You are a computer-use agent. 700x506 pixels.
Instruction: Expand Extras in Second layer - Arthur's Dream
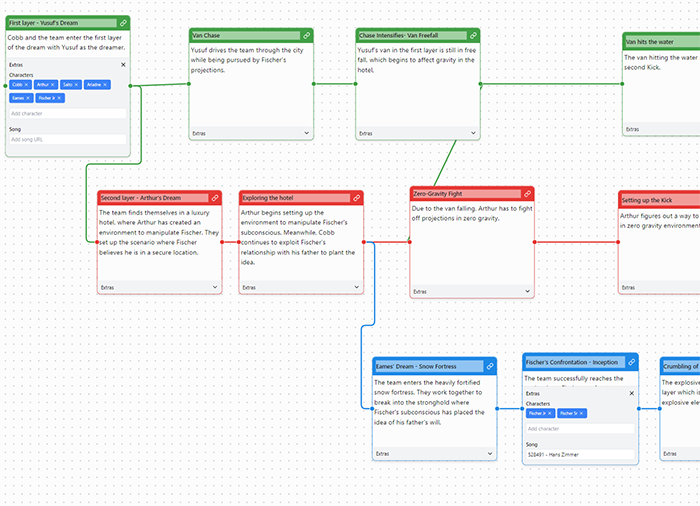214,287
